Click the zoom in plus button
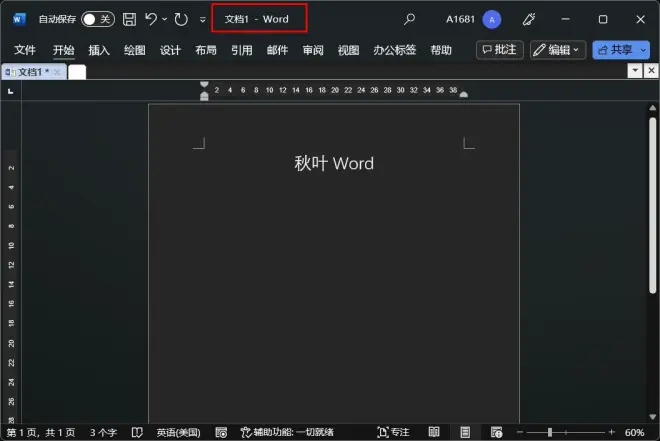Viewport: 660px width, 441px height. pyautogui.click(x=612, y=432)
